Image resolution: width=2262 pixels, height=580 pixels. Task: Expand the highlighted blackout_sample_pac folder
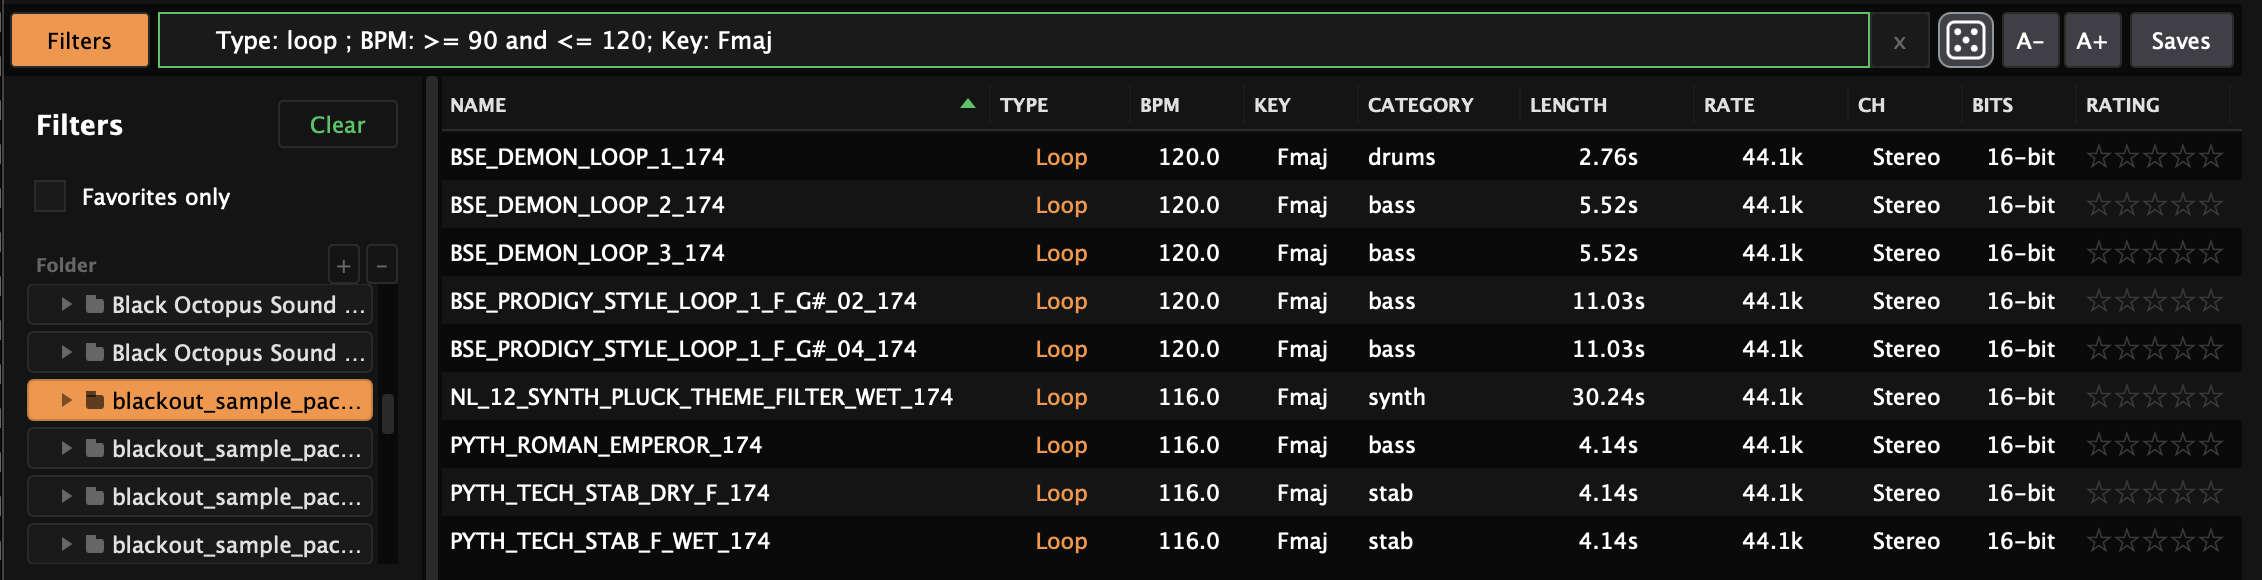(x=66, y=400)
